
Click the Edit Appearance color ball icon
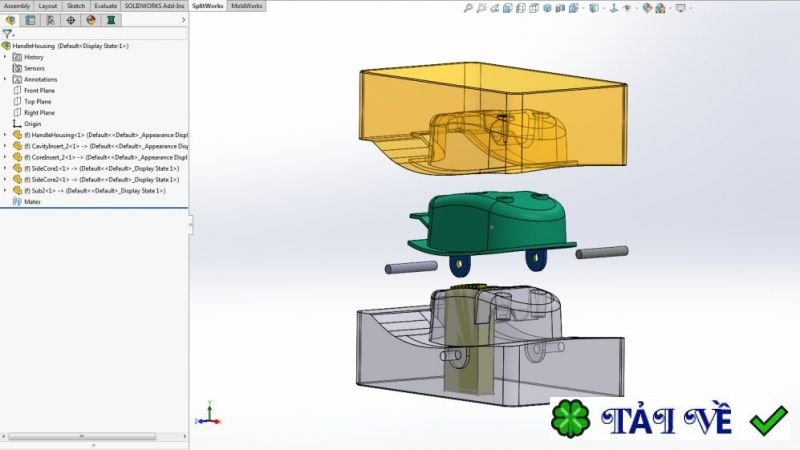[x=647, y=8]
